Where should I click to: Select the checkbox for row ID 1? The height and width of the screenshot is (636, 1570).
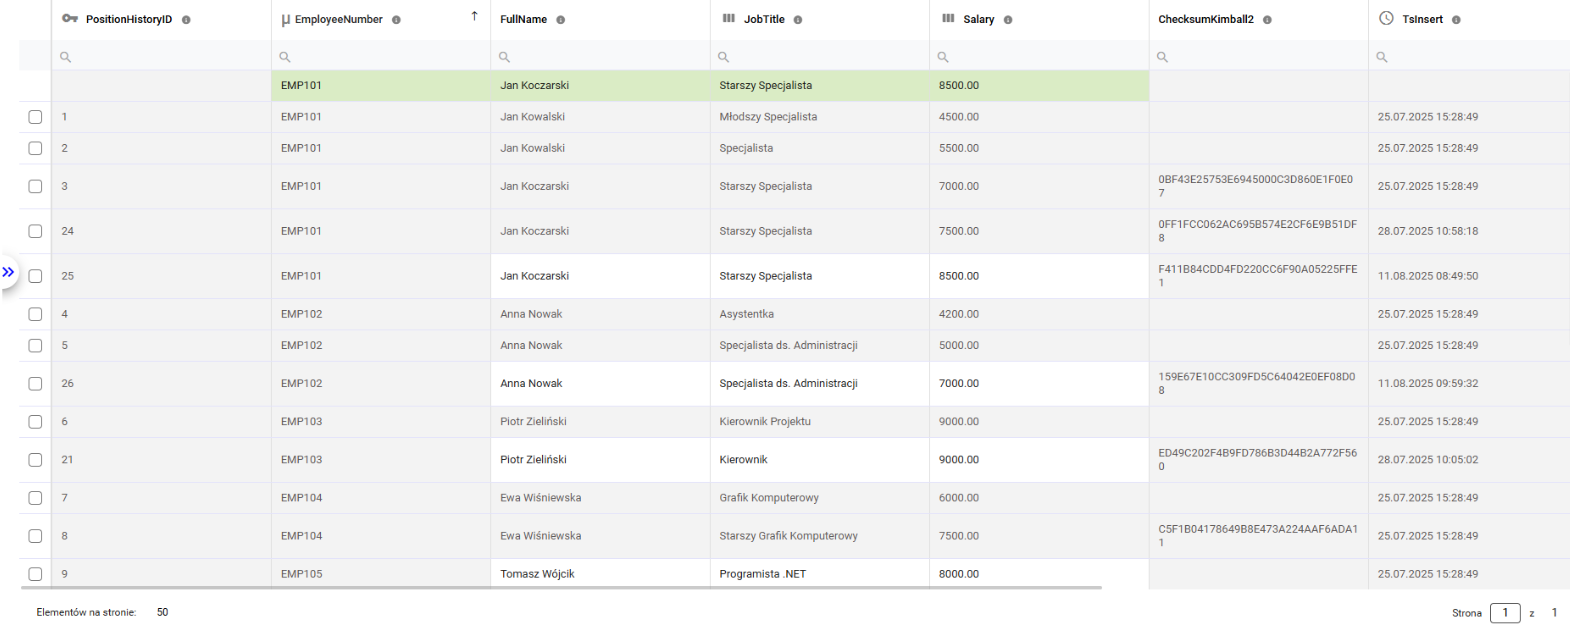click(35, 117)
